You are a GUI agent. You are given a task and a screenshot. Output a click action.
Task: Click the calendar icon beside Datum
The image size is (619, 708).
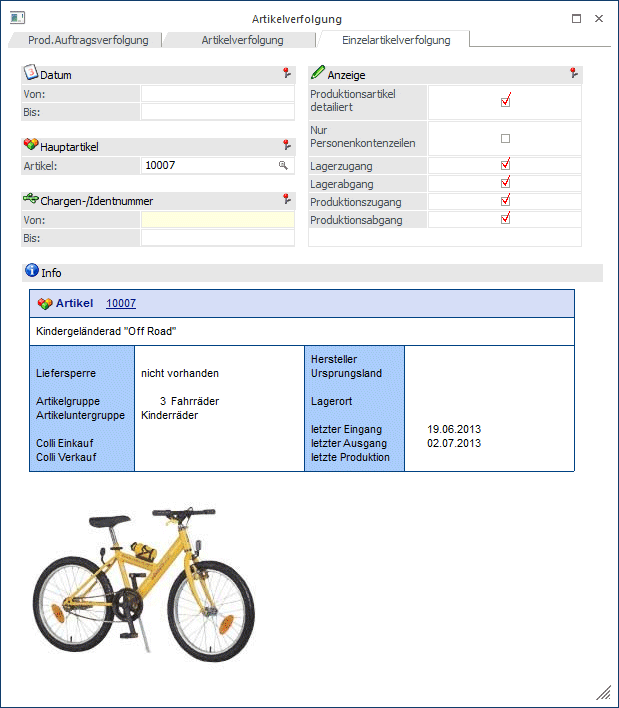[x=30, y=73]
